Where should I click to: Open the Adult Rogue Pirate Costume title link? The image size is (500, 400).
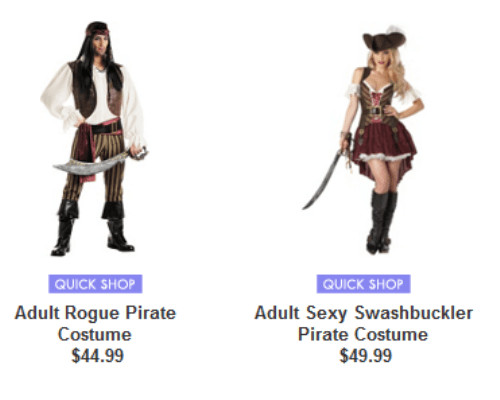[x=95, y=323]
